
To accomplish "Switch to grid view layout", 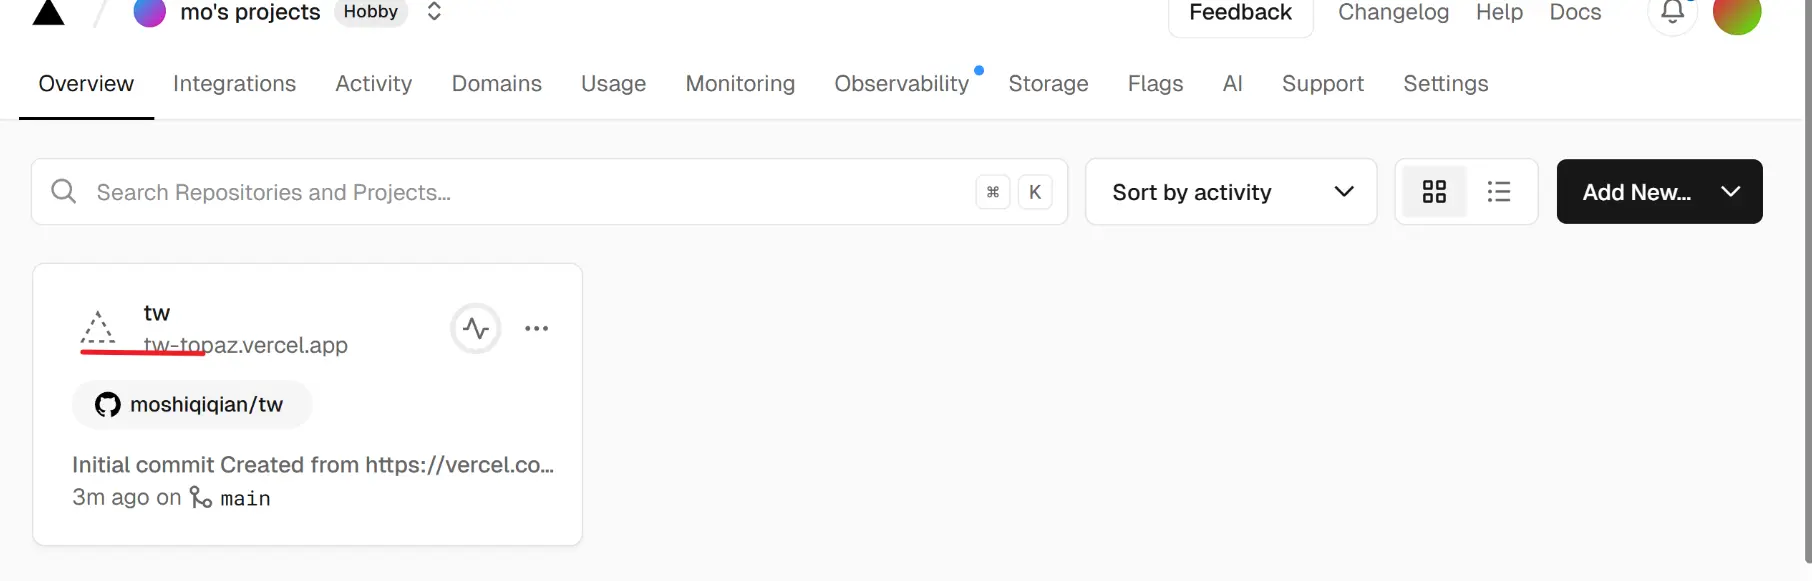I will [x=1434, y=191].
